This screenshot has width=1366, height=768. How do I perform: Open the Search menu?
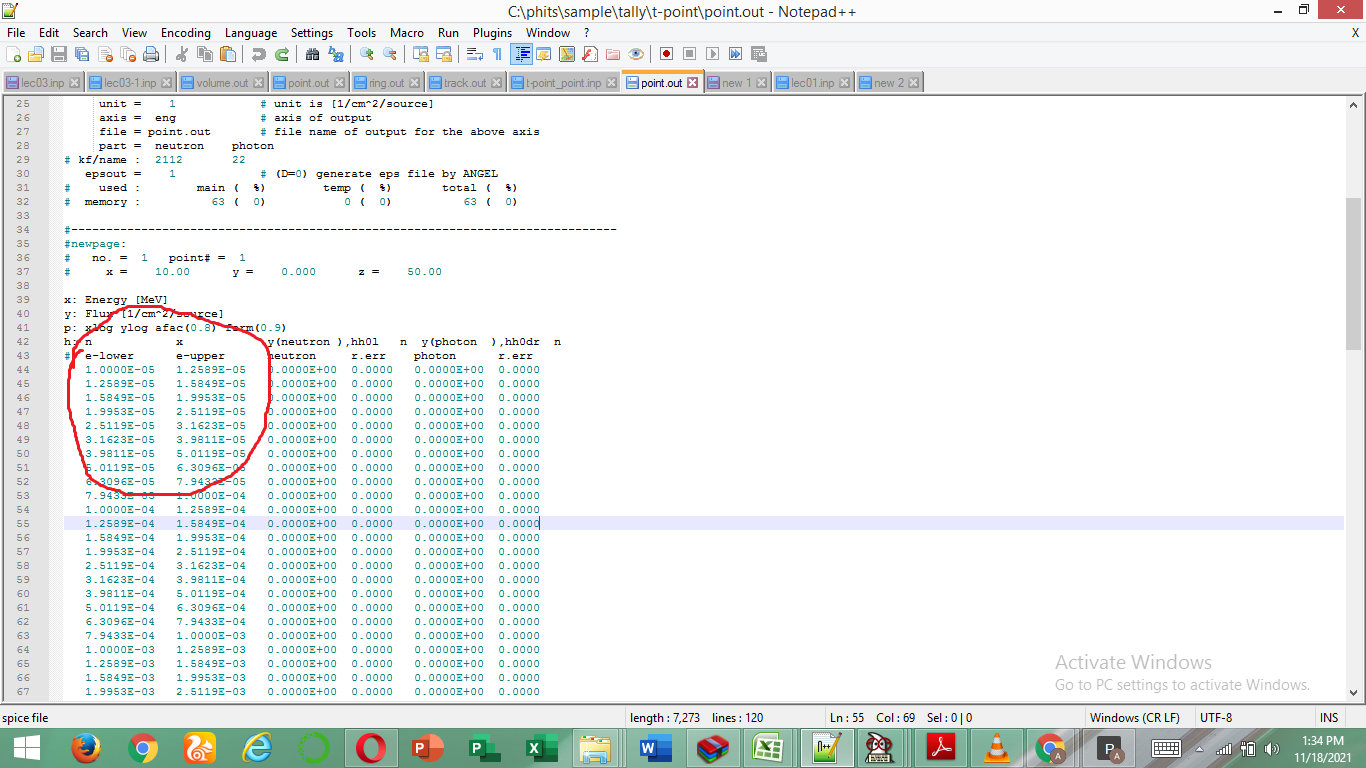(90, 33)
